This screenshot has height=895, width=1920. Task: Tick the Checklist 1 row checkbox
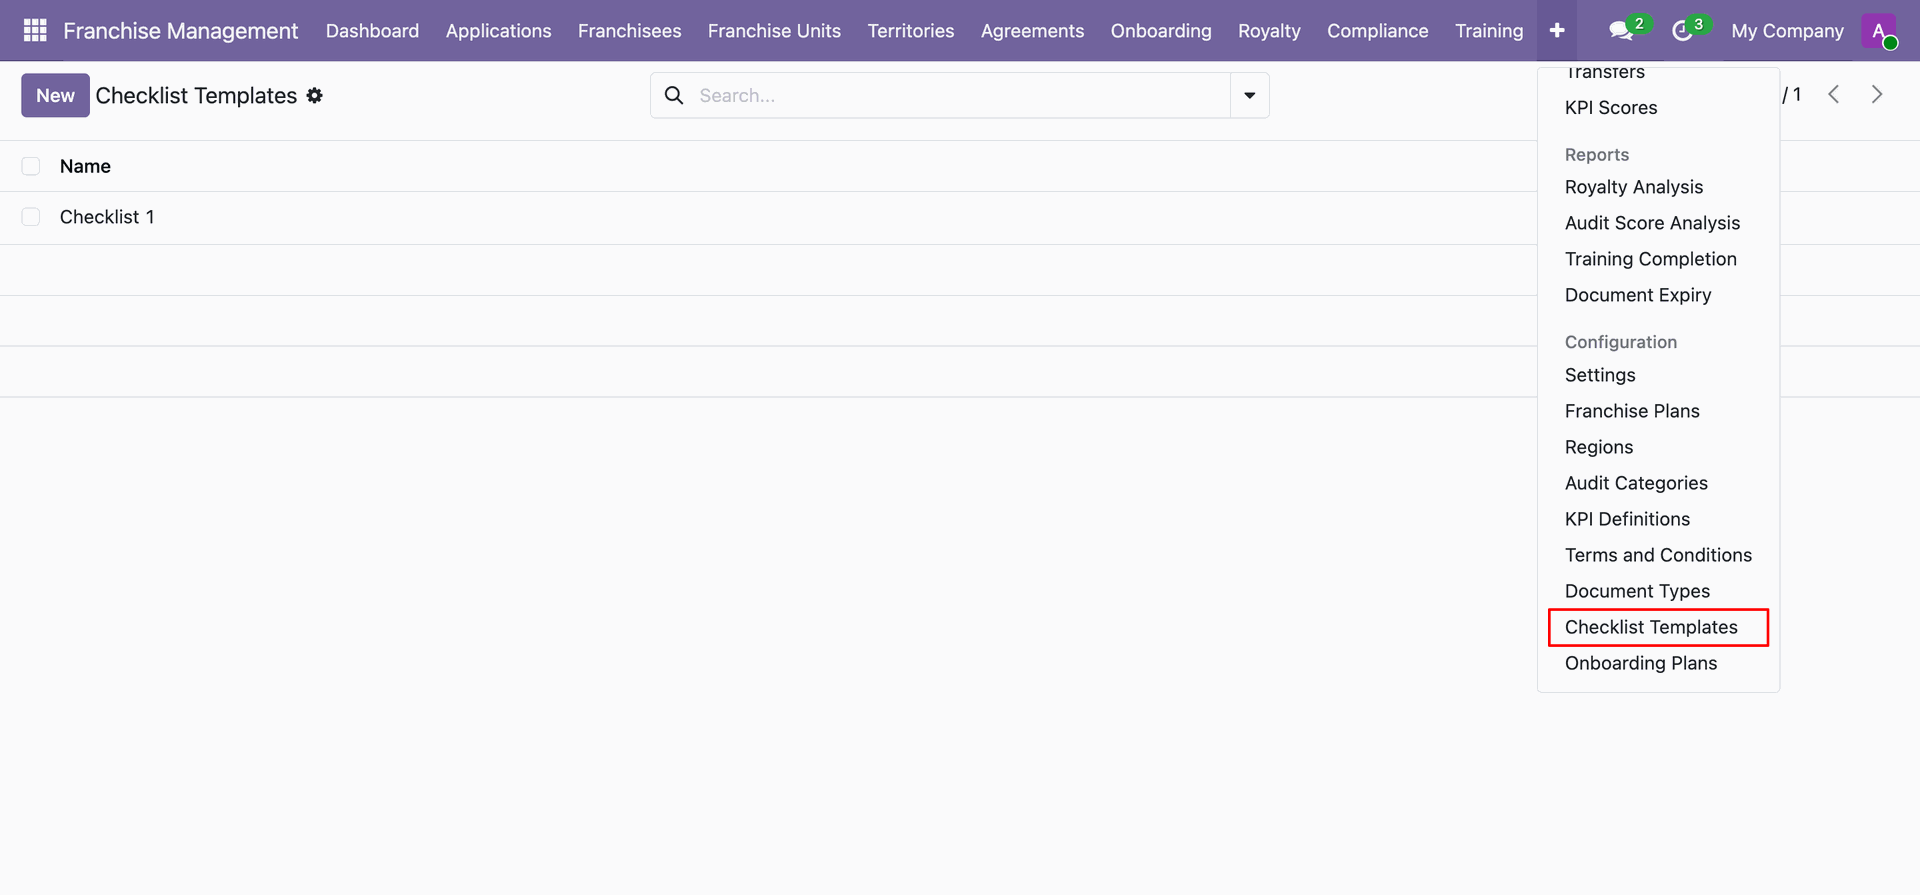pyautogui.click(x=31, y=217)
